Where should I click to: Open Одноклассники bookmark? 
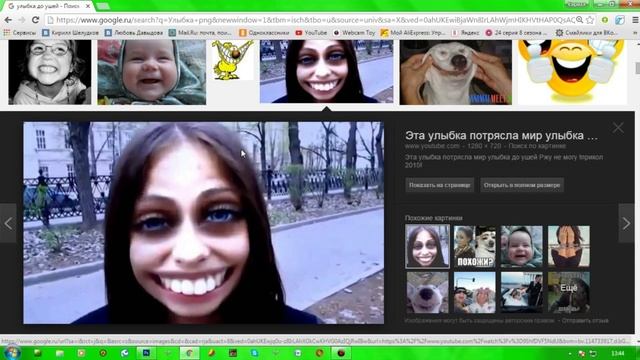point(263,32)
